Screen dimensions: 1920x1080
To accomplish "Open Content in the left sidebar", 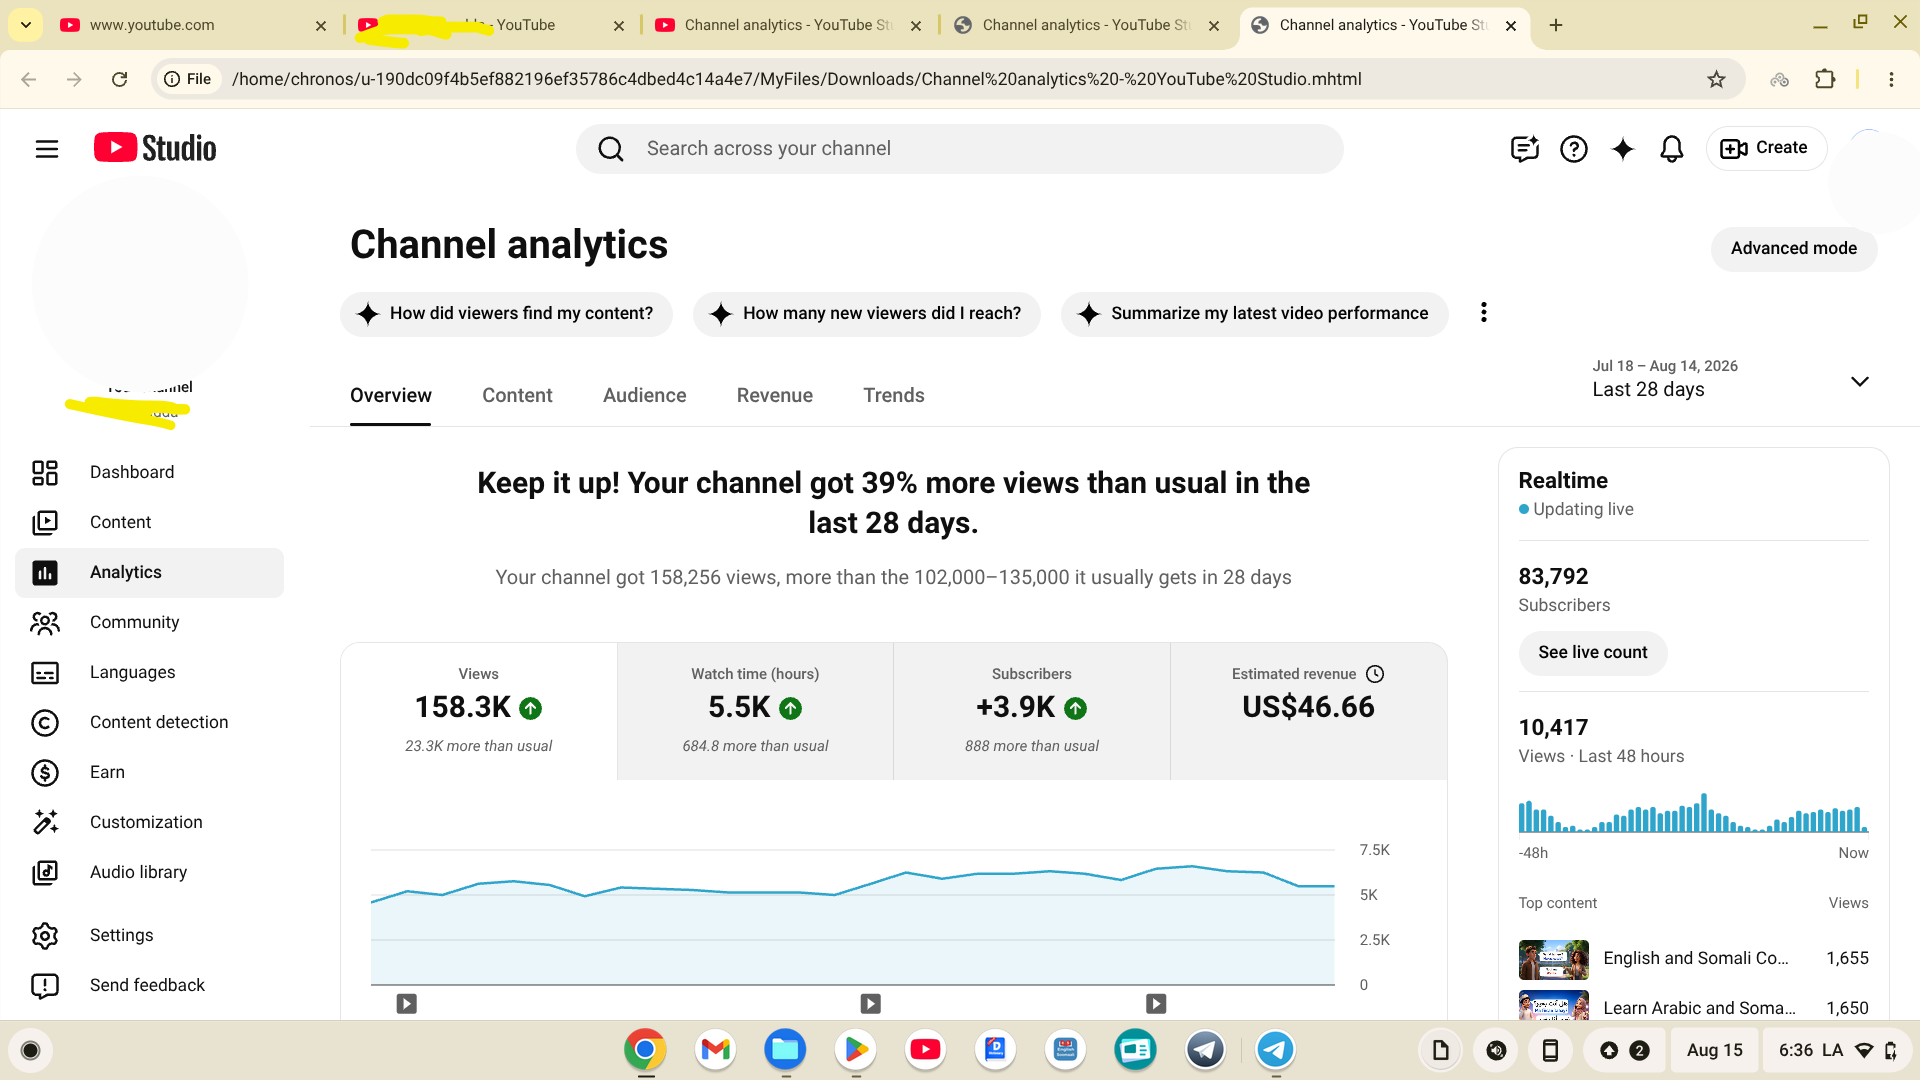I will [x=150, y=522].
